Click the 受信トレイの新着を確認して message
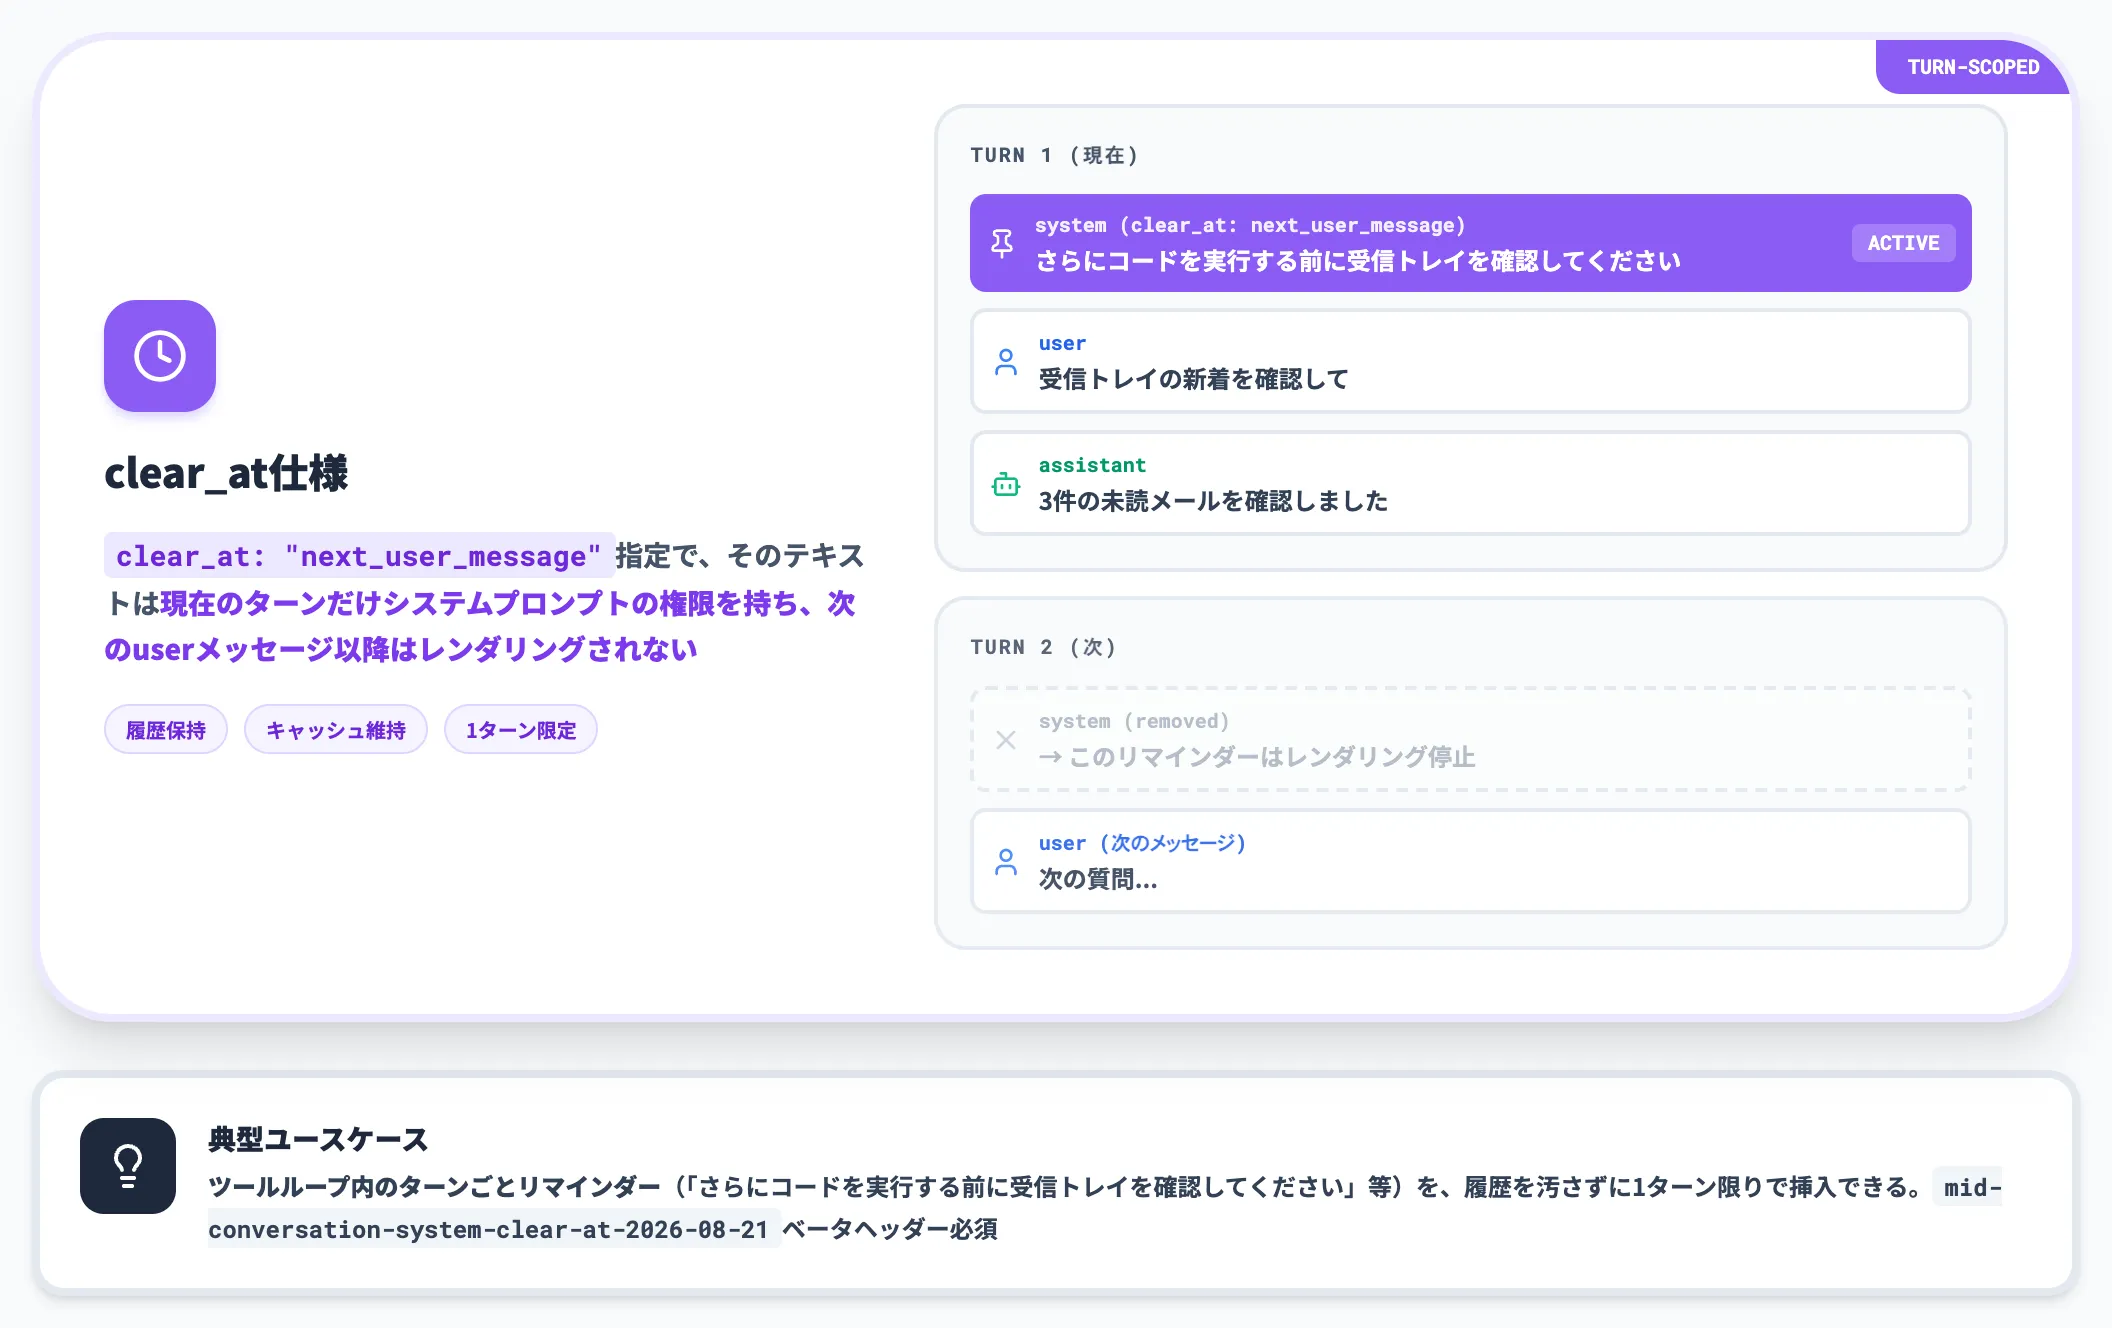This screenshot has width=2112, height=1328. 1193,379
